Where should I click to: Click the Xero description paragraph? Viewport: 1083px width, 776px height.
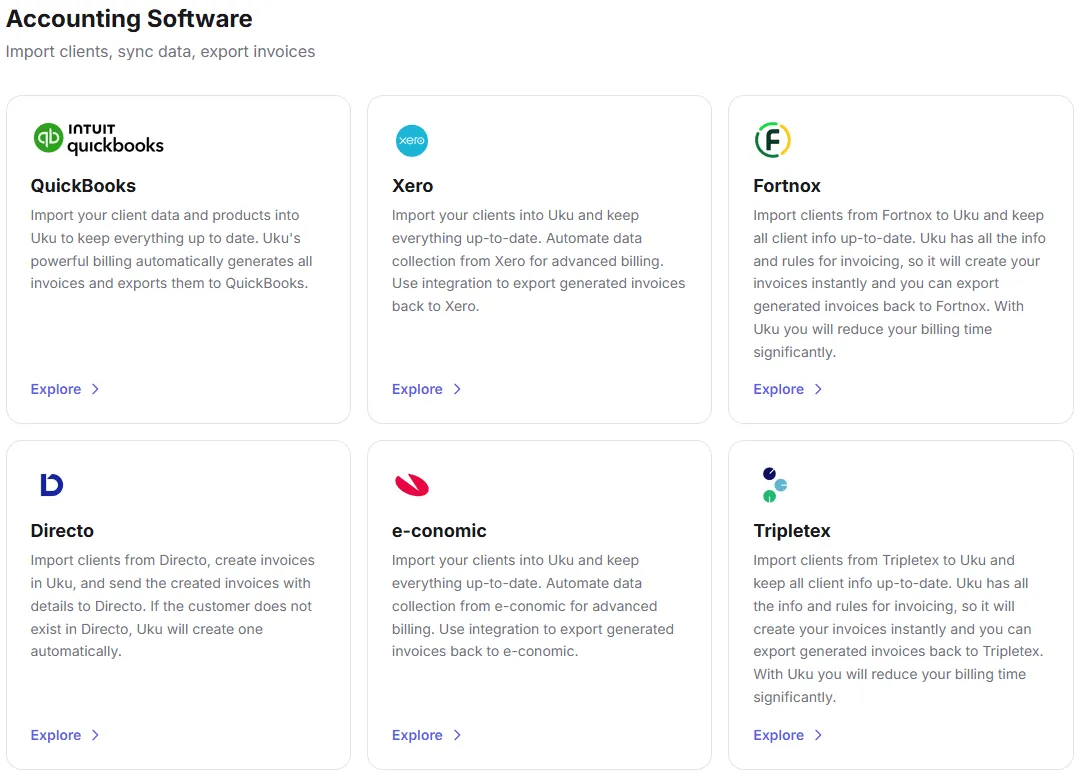539,261
